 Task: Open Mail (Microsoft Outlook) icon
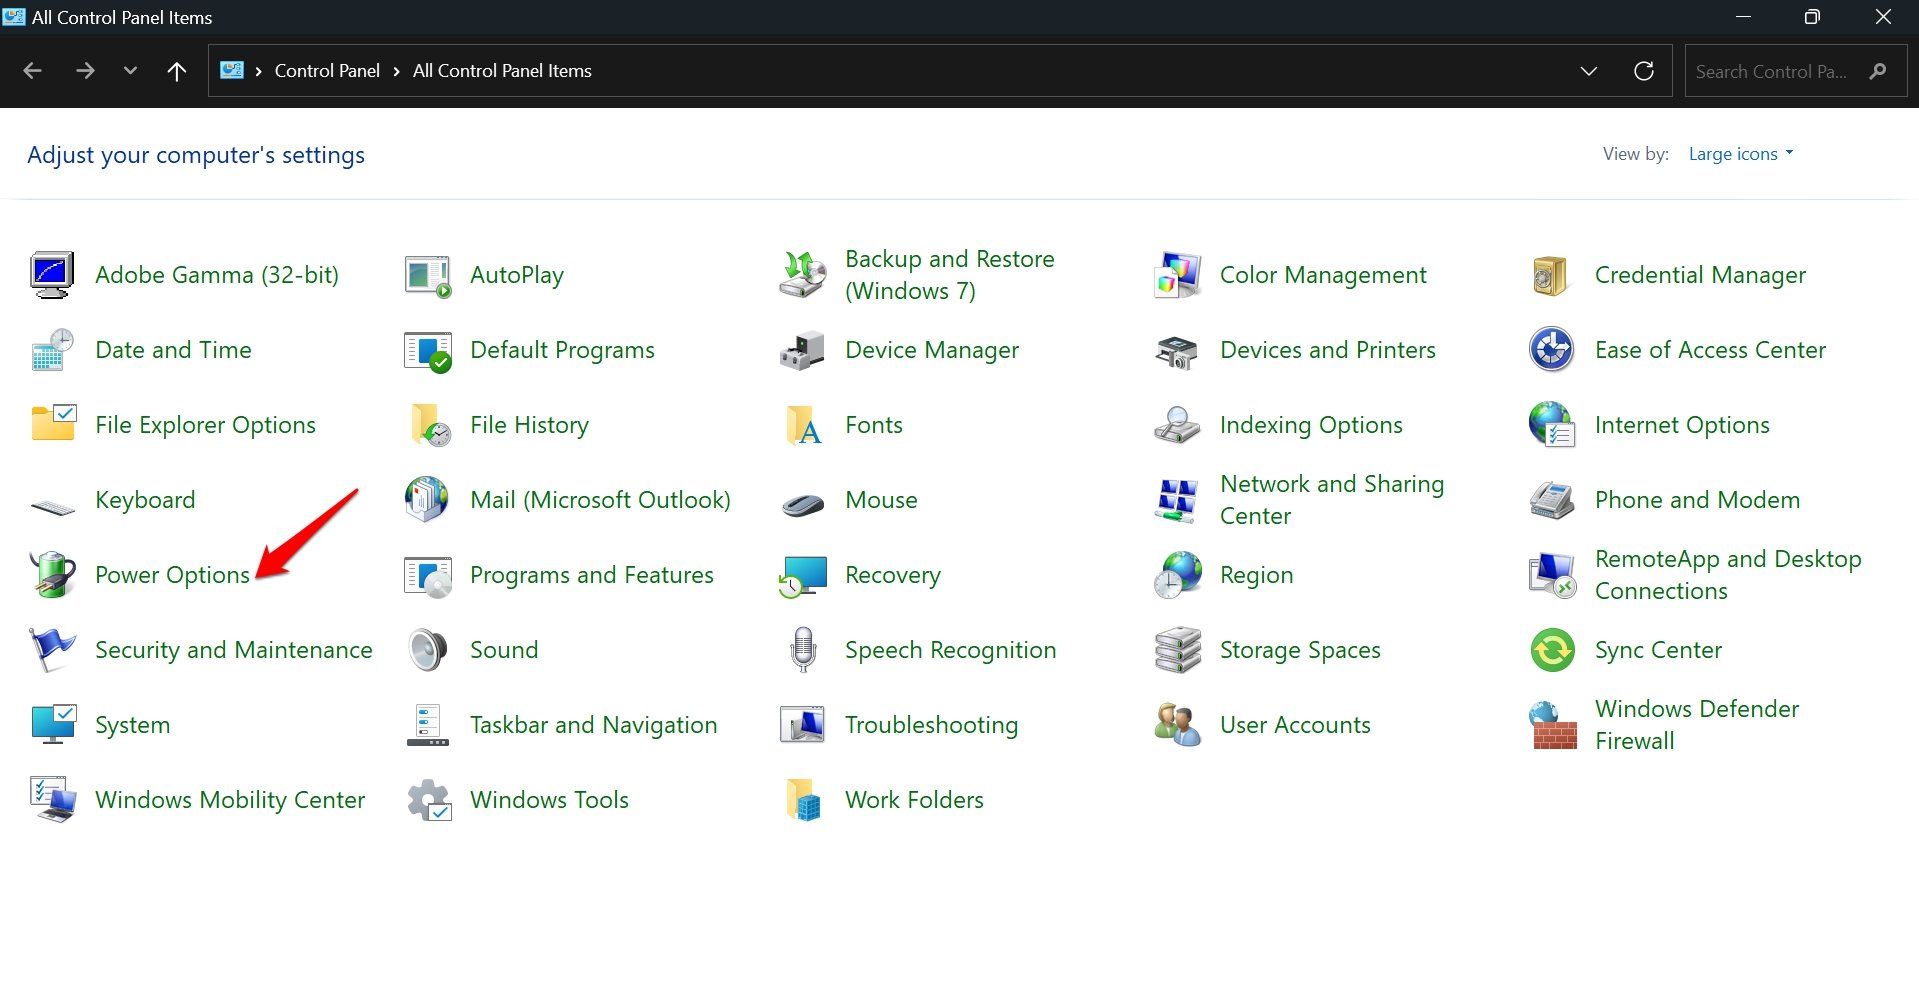pyautogui.click(x=427, y=499)
